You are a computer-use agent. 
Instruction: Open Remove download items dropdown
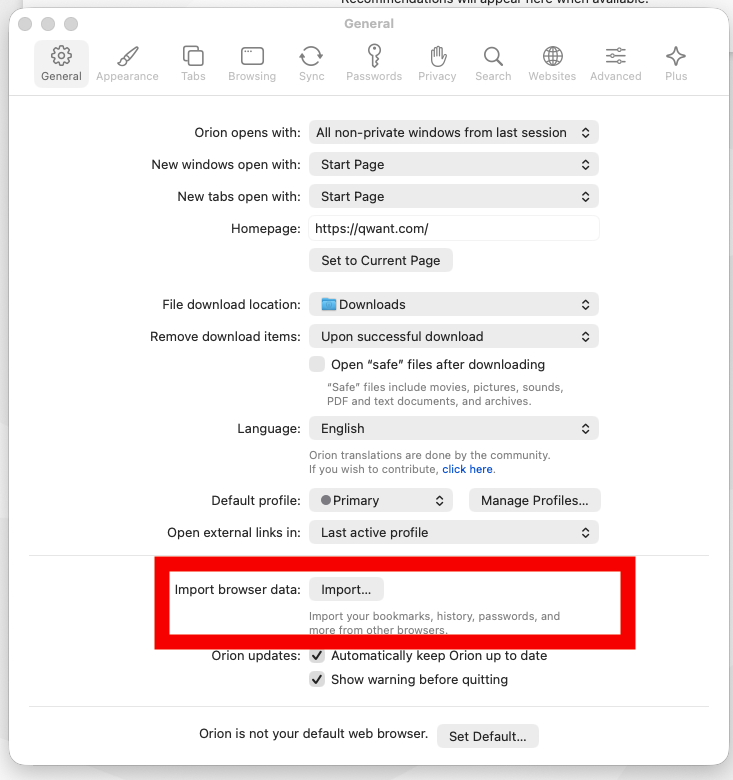click(454, 336)
